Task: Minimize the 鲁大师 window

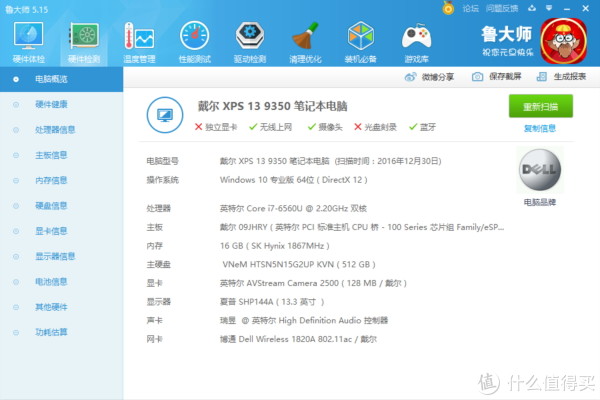Action: point(567,8)
